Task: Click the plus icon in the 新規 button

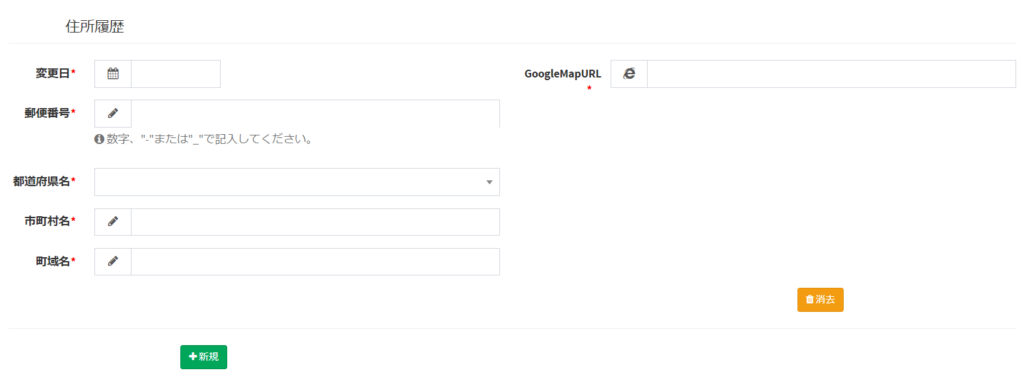Action: 193,357
